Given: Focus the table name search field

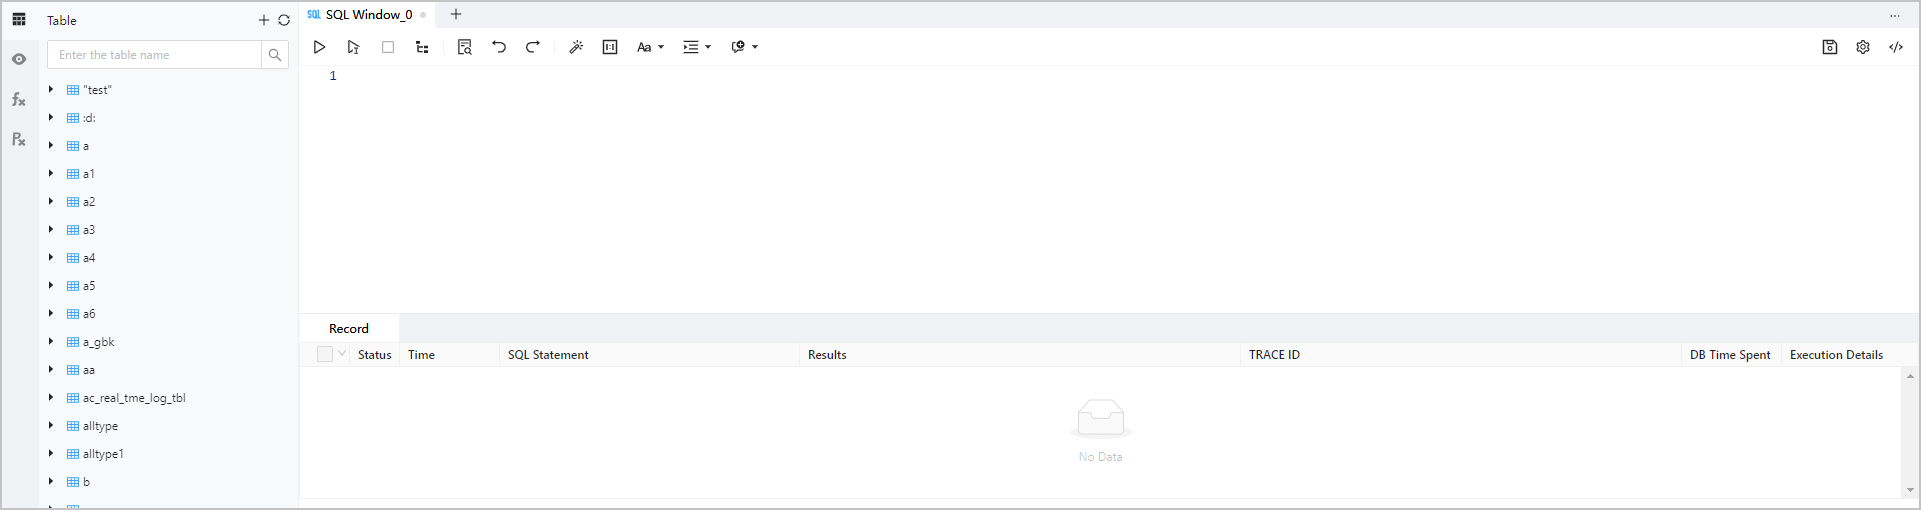Looking at the screenshot, I should point(155,55).
